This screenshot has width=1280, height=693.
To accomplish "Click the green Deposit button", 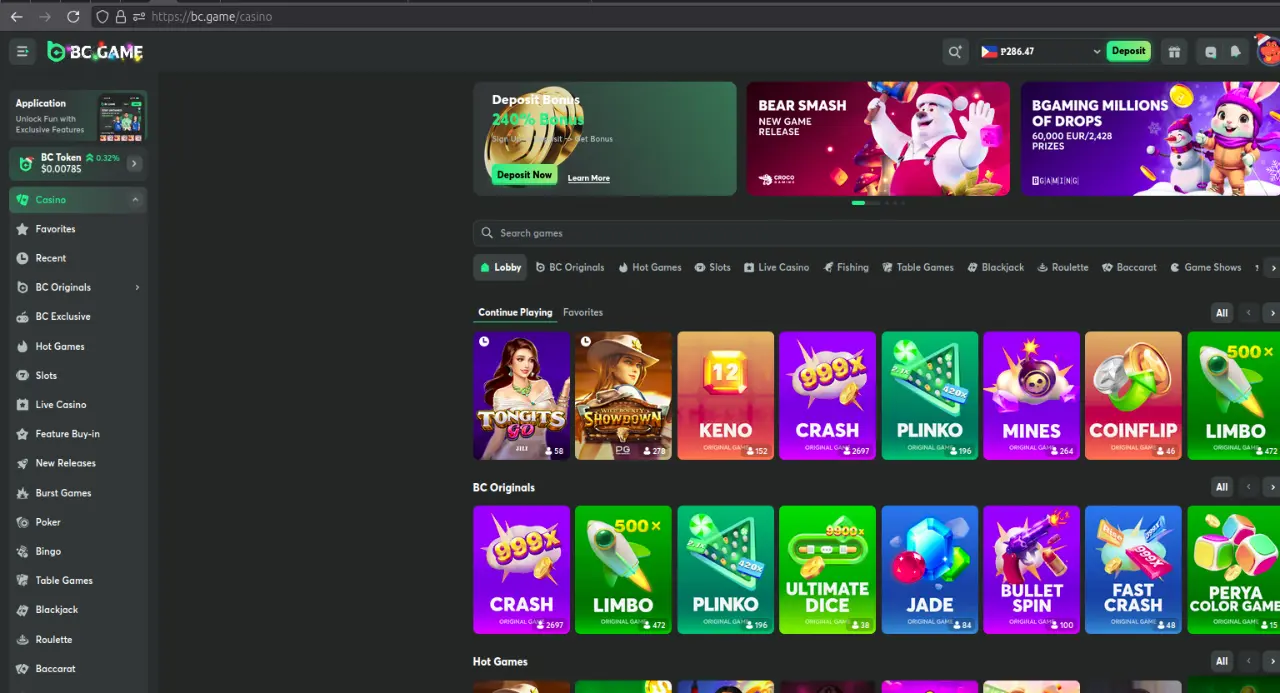I will coord(1128,51).
